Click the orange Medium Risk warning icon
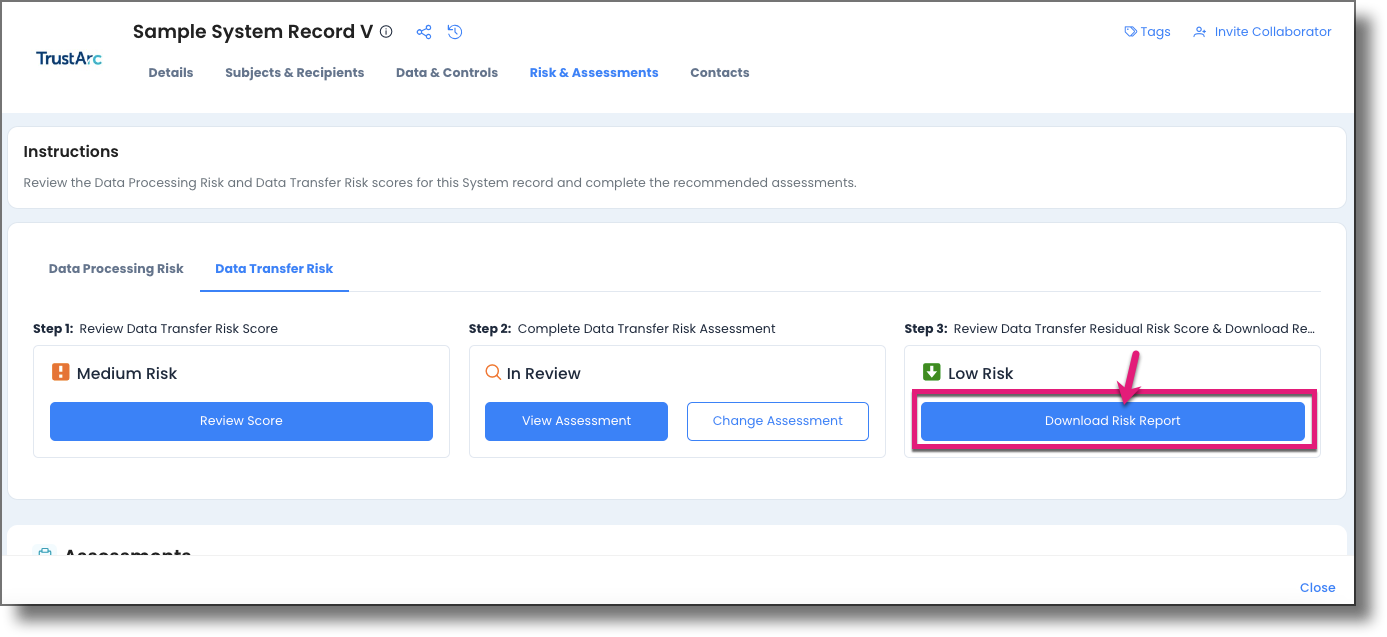 pyautogui.click(x=60, y=372)
